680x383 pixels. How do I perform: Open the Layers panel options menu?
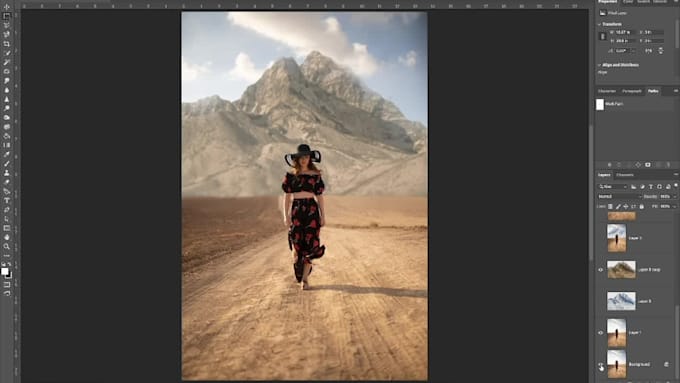pos(676,175)
